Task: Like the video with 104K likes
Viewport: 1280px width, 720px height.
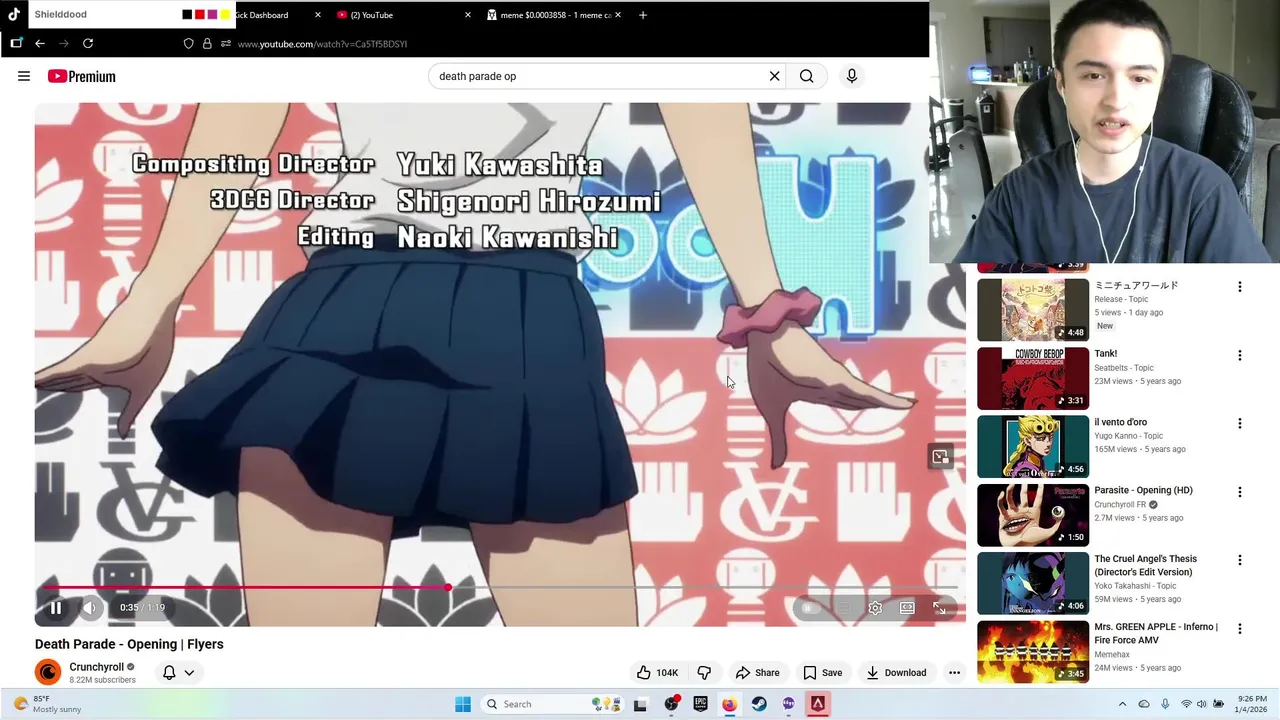Action: [657, 672]
